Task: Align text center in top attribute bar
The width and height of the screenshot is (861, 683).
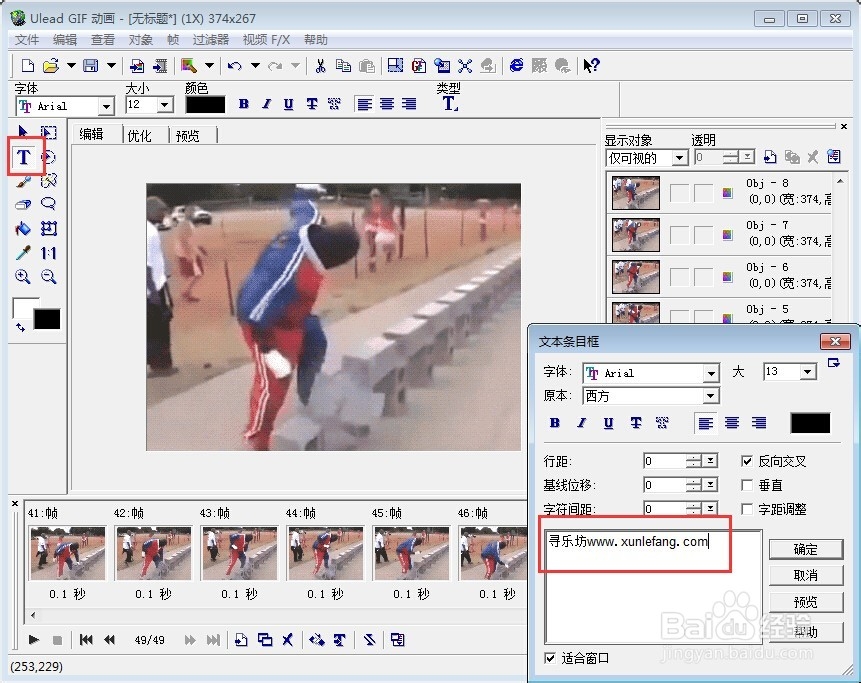Action: pyautogui.click(x=387, y=104)
